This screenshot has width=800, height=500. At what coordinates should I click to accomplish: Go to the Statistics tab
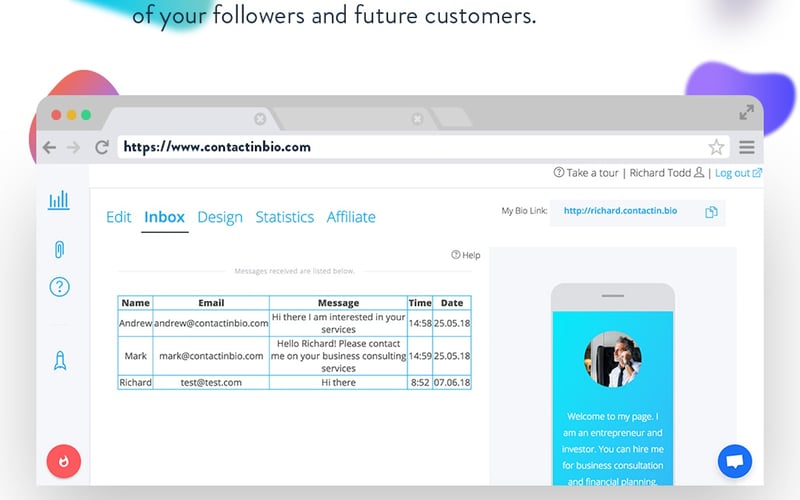[285, 217]
